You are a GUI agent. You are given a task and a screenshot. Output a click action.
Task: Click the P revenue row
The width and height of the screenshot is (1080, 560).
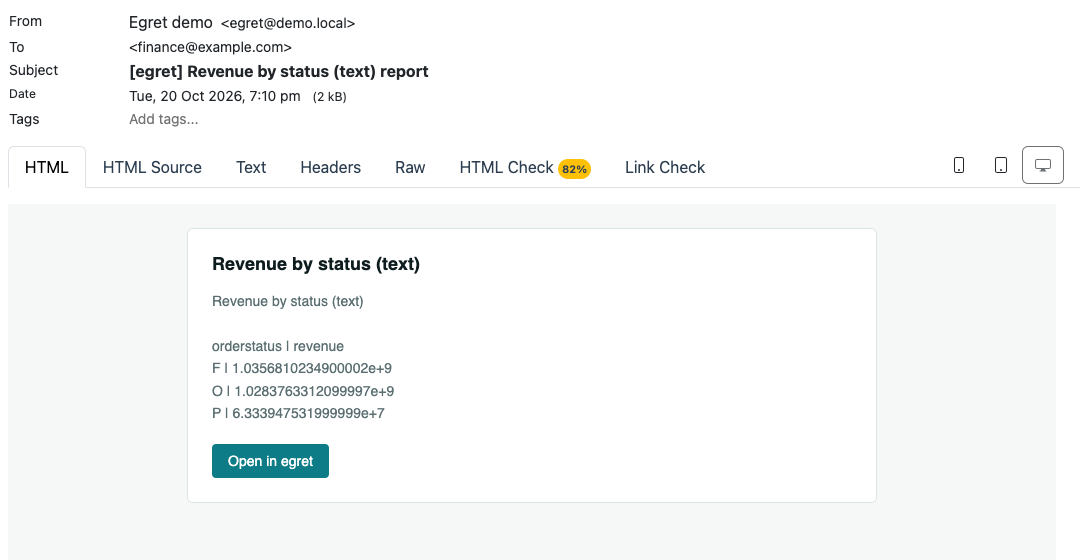tap(298, 413)
